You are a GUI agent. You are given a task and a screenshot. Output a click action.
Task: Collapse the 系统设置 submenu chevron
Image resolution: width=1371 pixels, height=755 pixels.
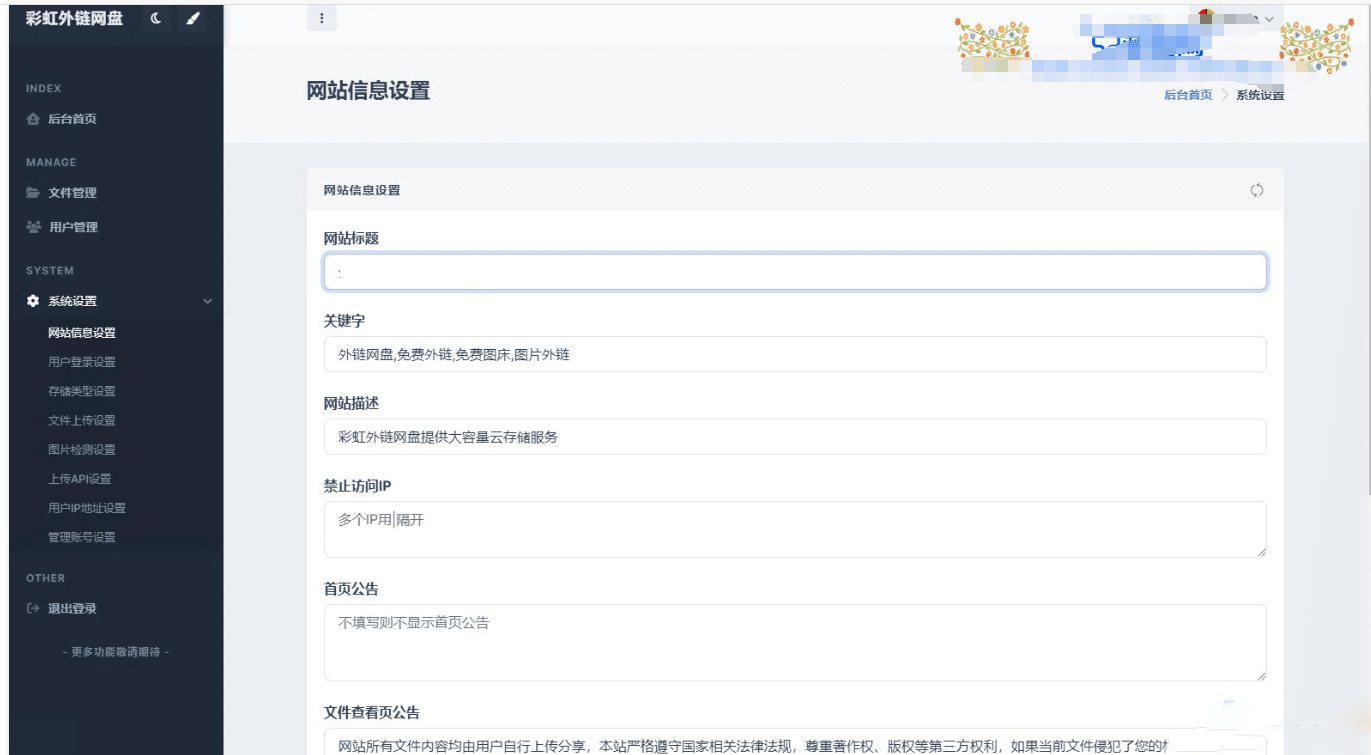(207, 301)
